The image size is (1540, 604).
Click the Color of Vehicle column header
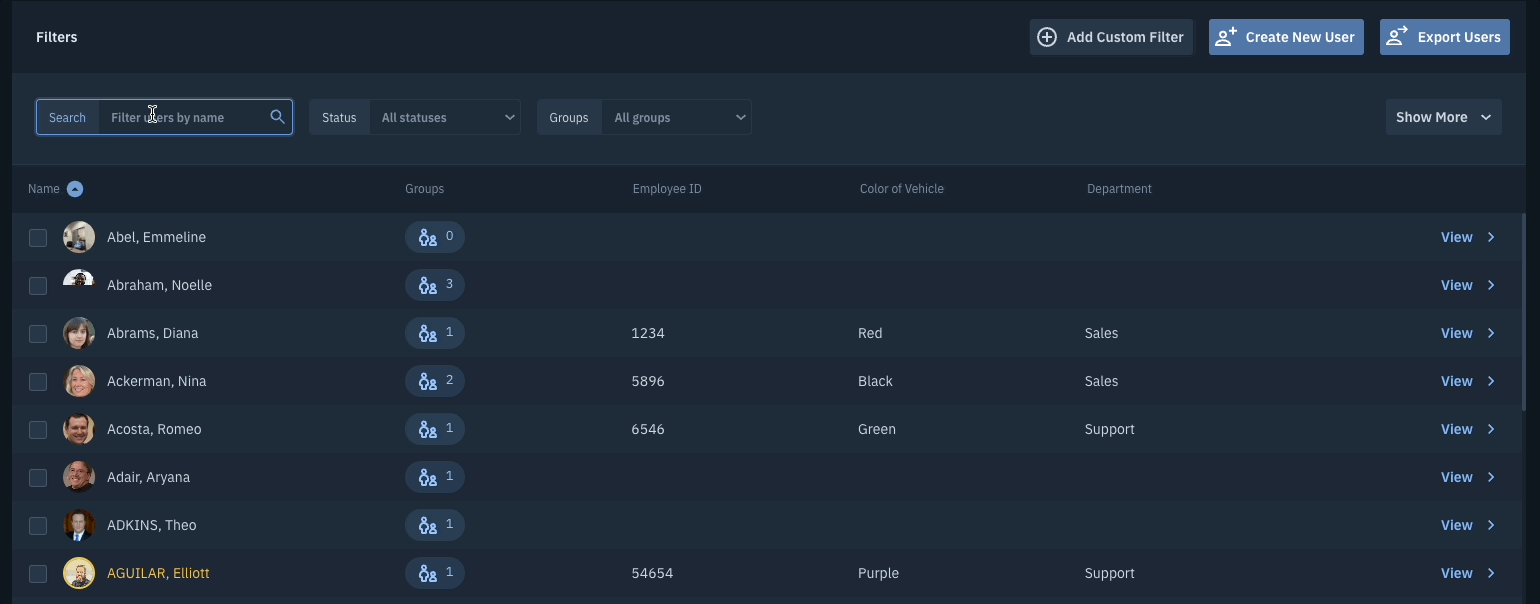[901, 189]
